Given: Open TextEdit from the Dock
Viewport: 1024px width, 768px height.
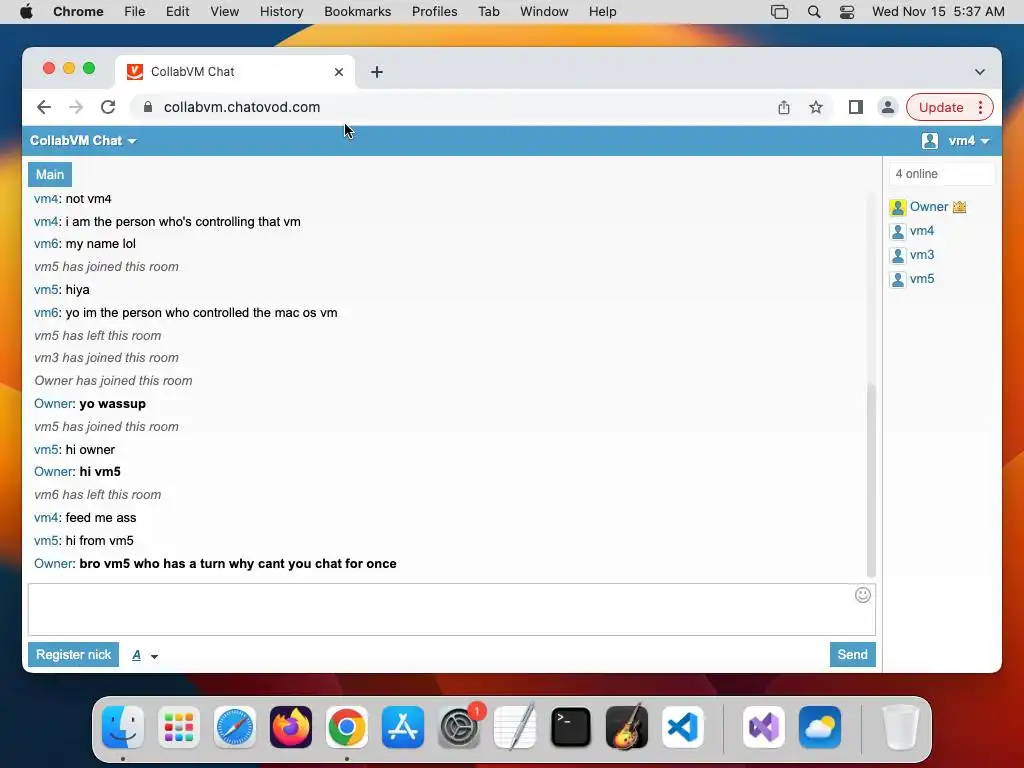Looking at the screenshot, I should 515,727.
